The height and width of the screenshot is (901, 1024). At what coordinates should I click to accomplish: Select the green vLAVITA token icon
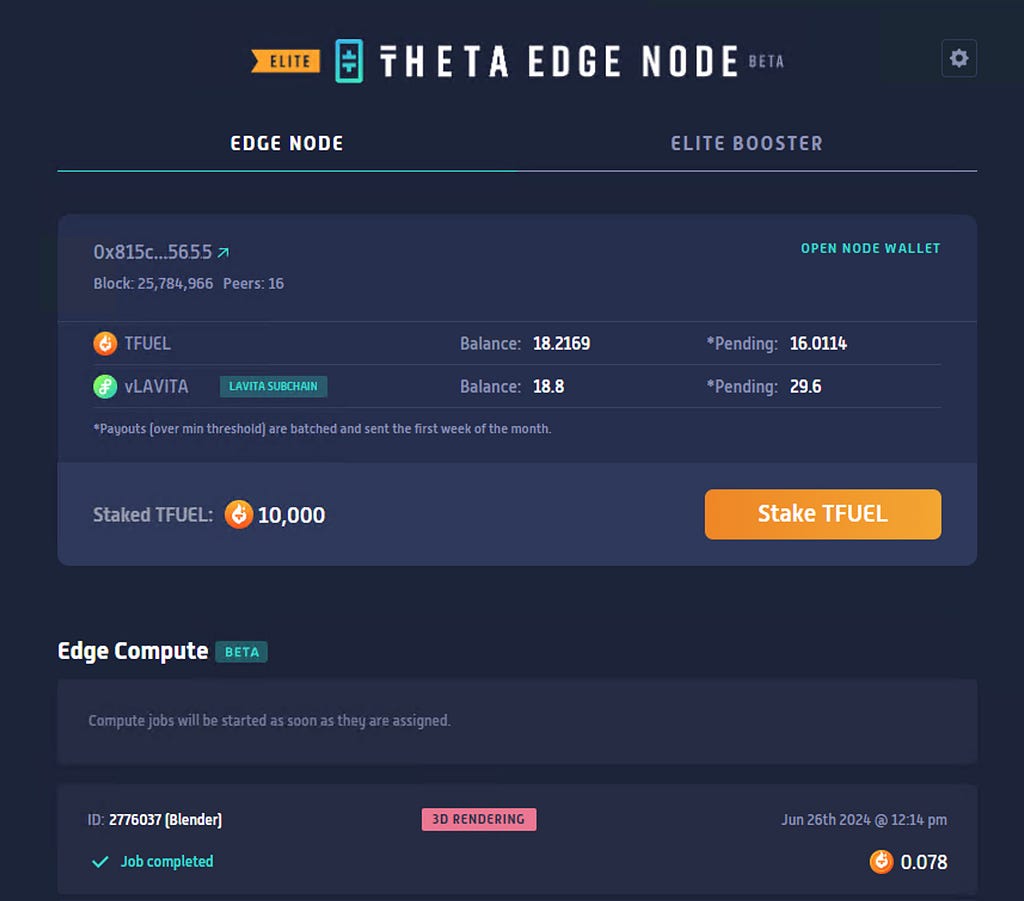[106, 386]
